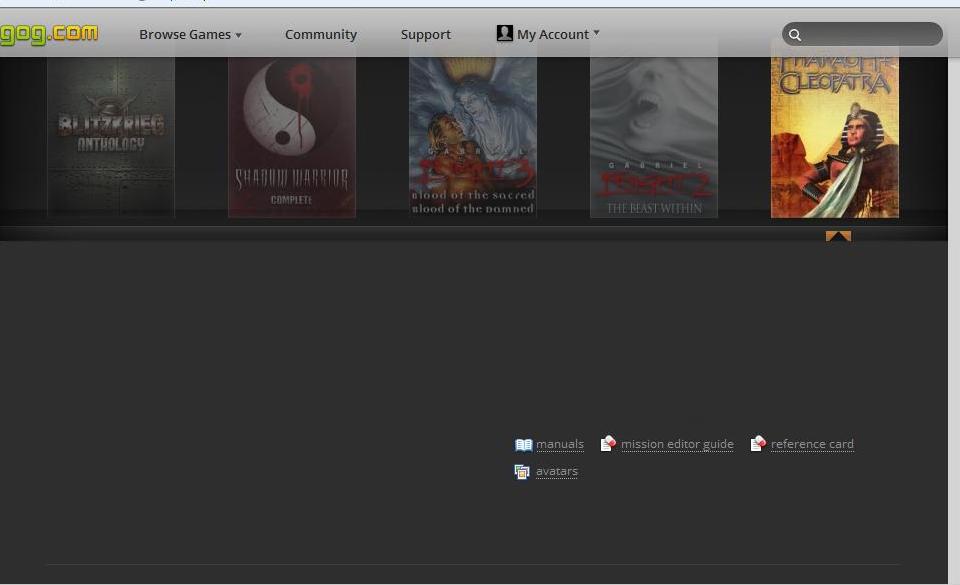This screenshot has height=585, width=960.
Task: Download the mission editor guide
Action: pos(677,444)
